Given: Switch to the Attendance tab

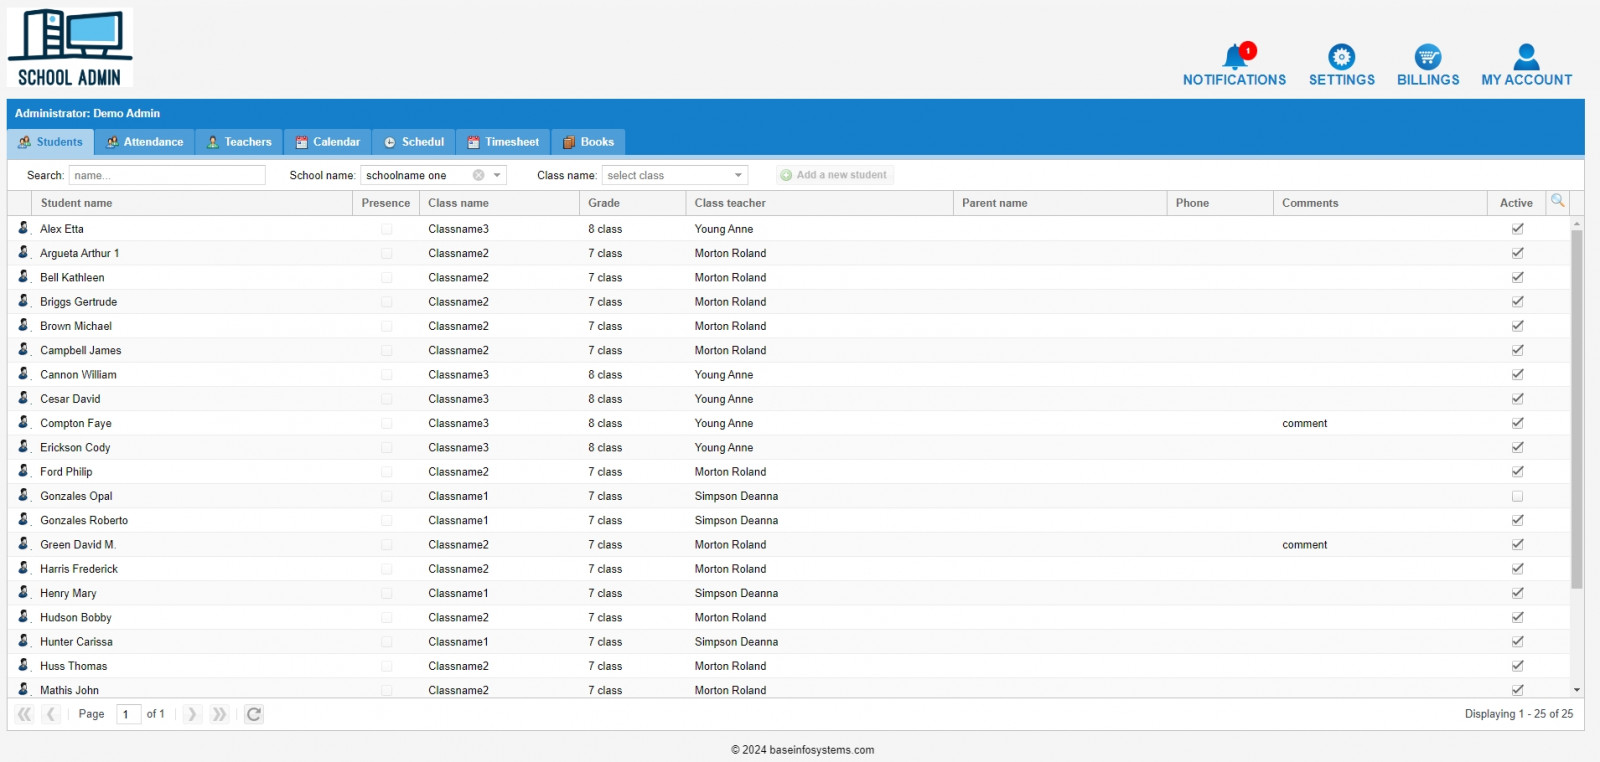Looking at the screenshot, I should [145, 142].
